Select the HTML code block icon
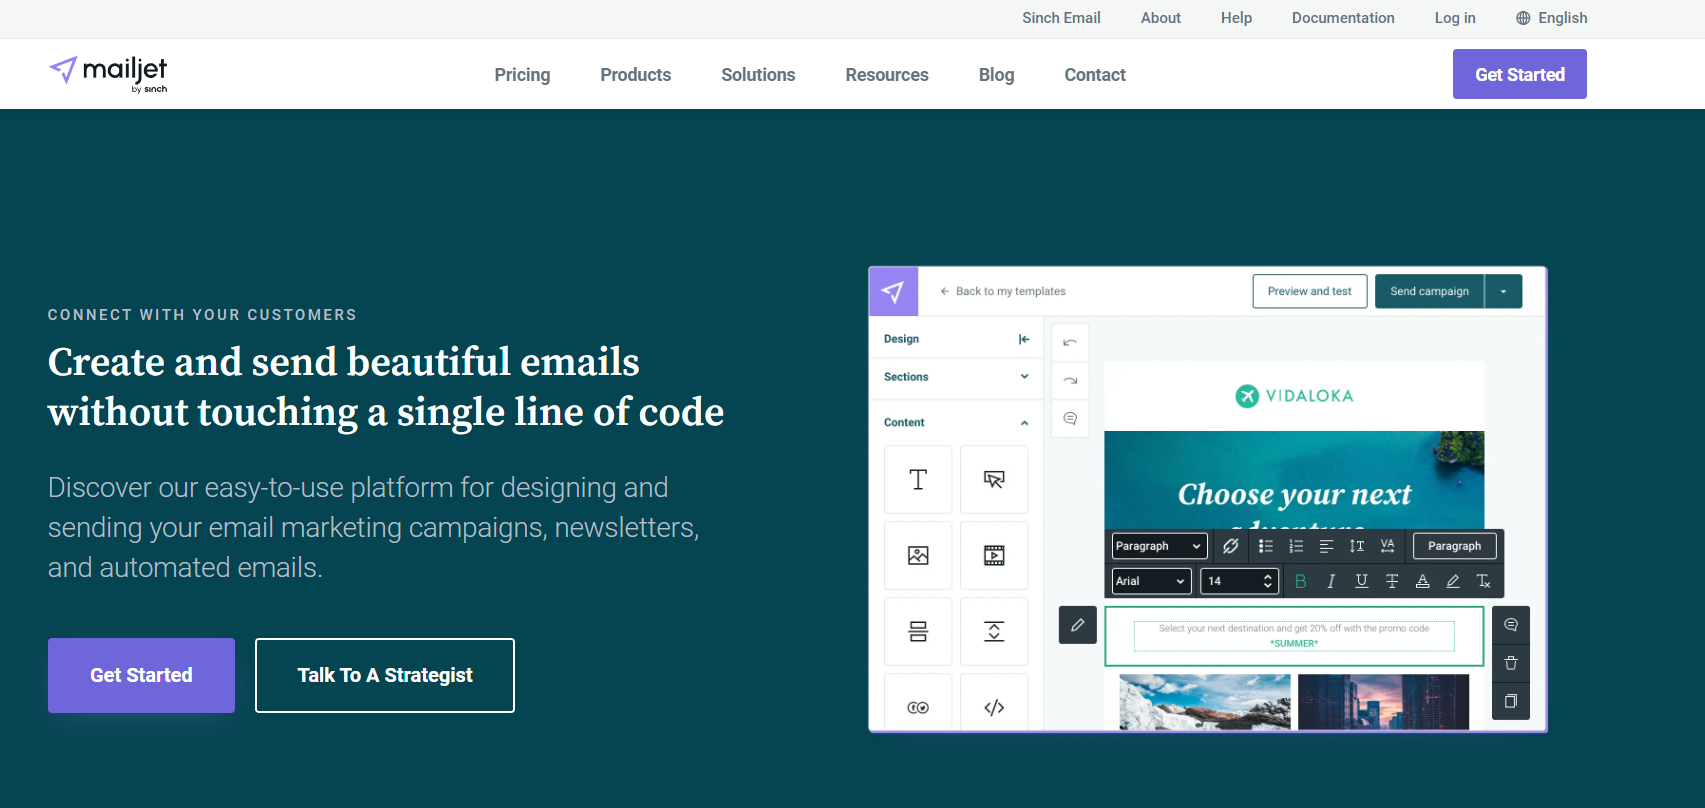 pos(994,708)
